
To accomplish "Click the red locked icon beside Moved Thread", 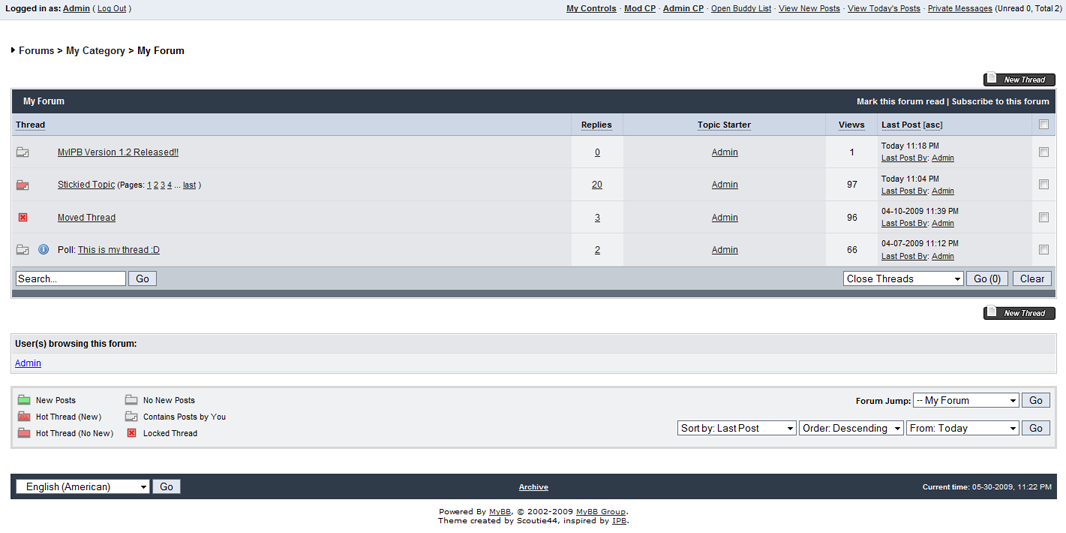I will (x=22, y=218).
